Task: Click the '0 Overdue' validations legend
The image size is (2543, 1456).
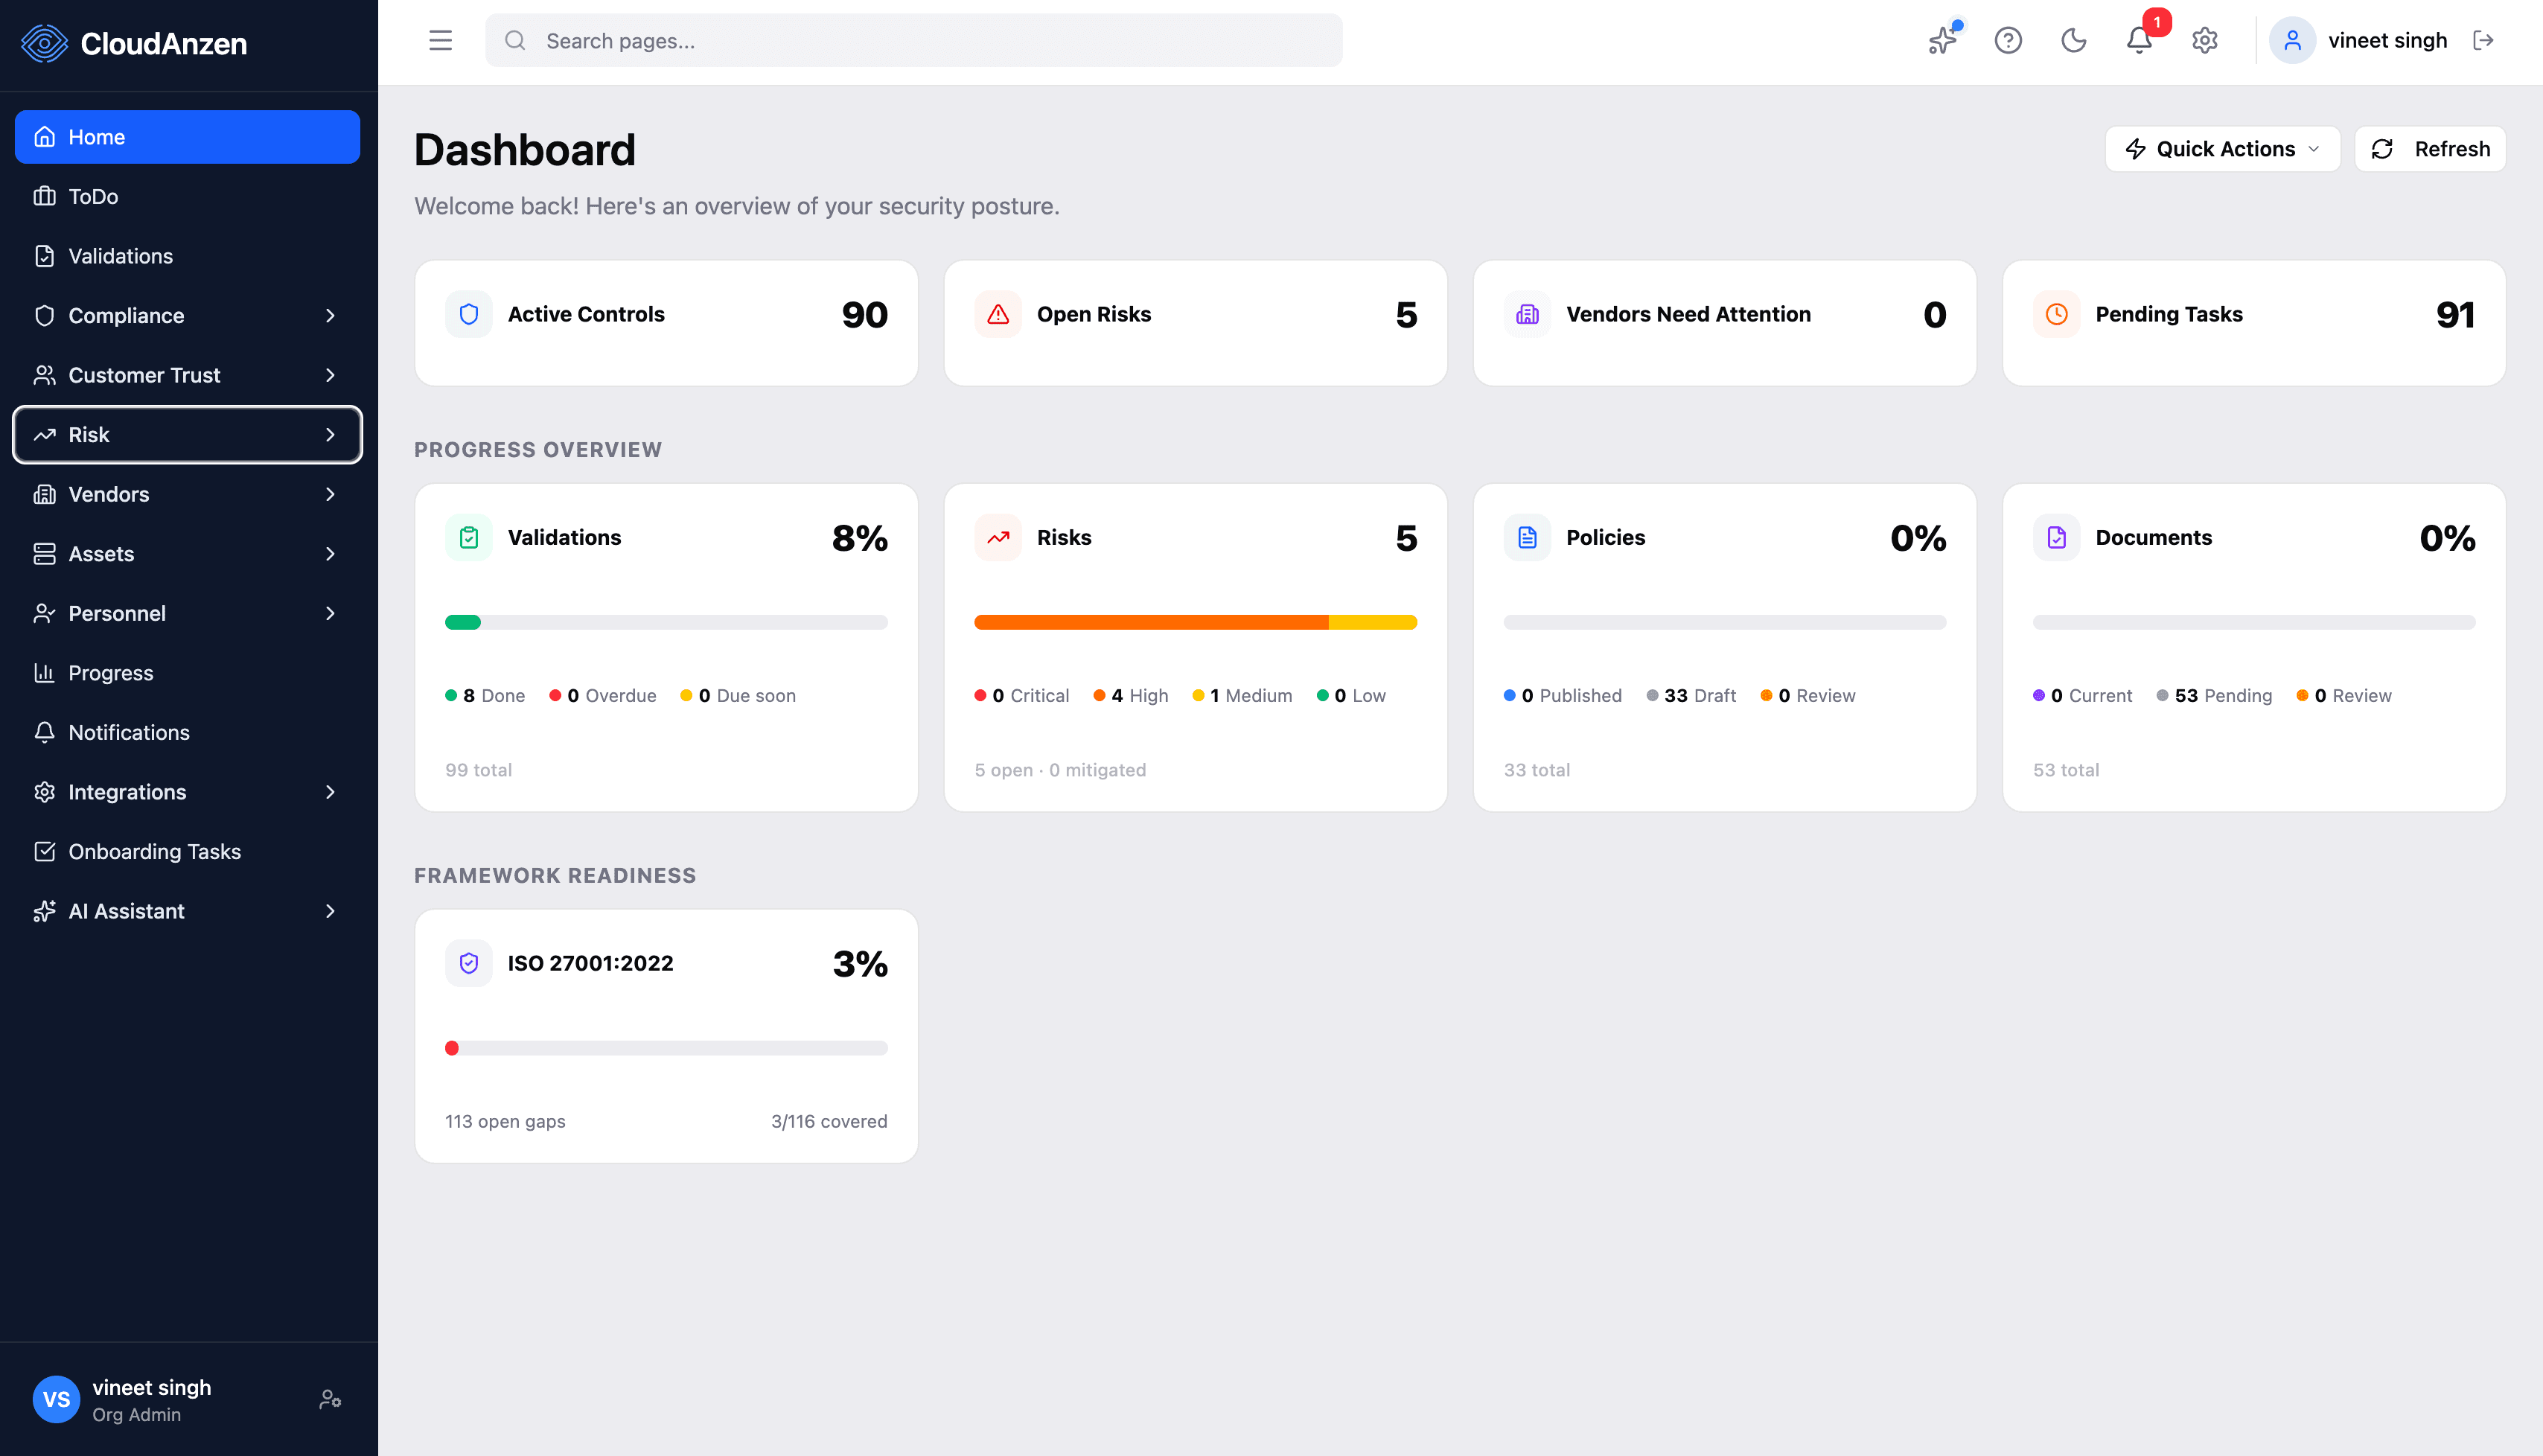Action: click(x=603, y=696)
